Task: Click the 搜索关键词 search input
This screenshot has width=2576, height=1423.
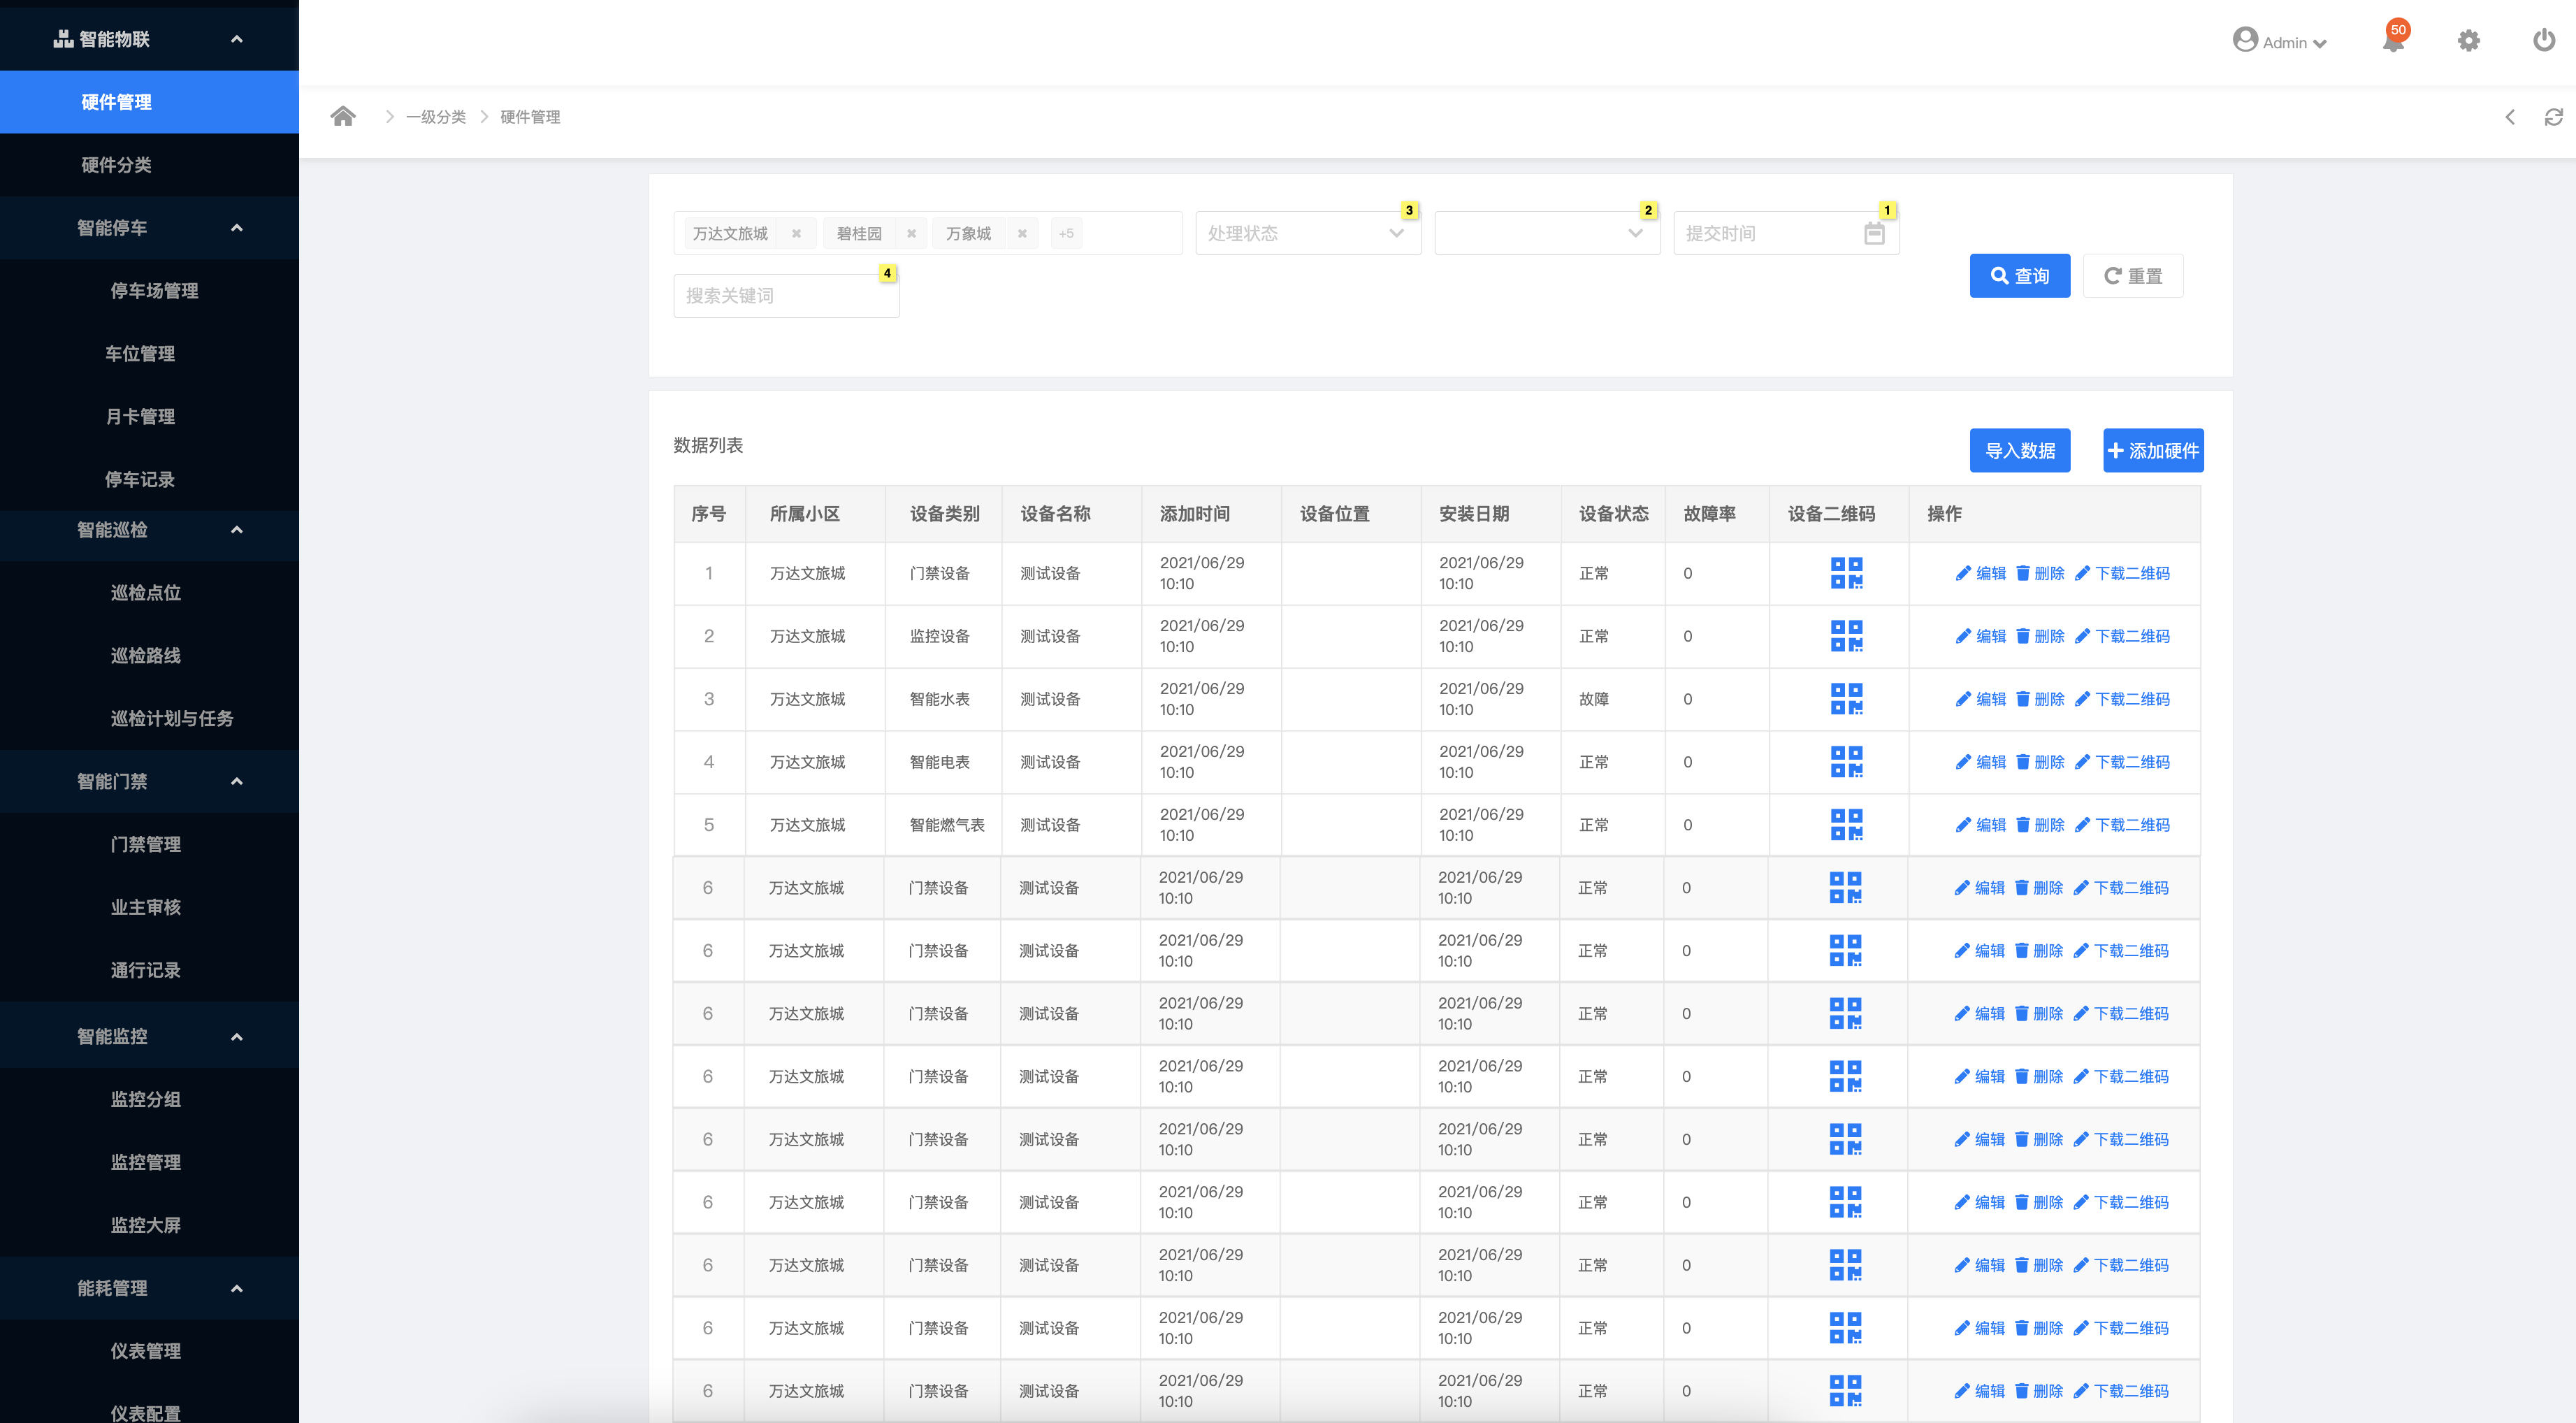Action: (786, 296)
